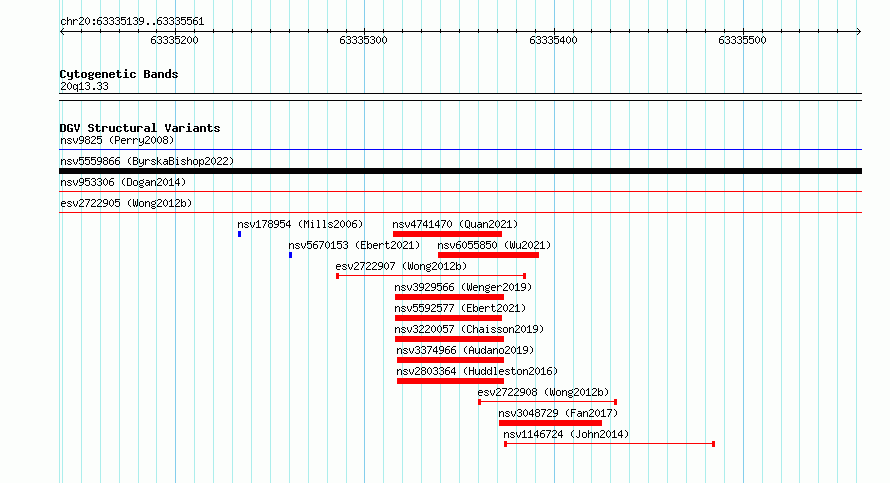
Task: Click the red bar under nsv3220057 (Chaisson2019)
Action: 450,339
